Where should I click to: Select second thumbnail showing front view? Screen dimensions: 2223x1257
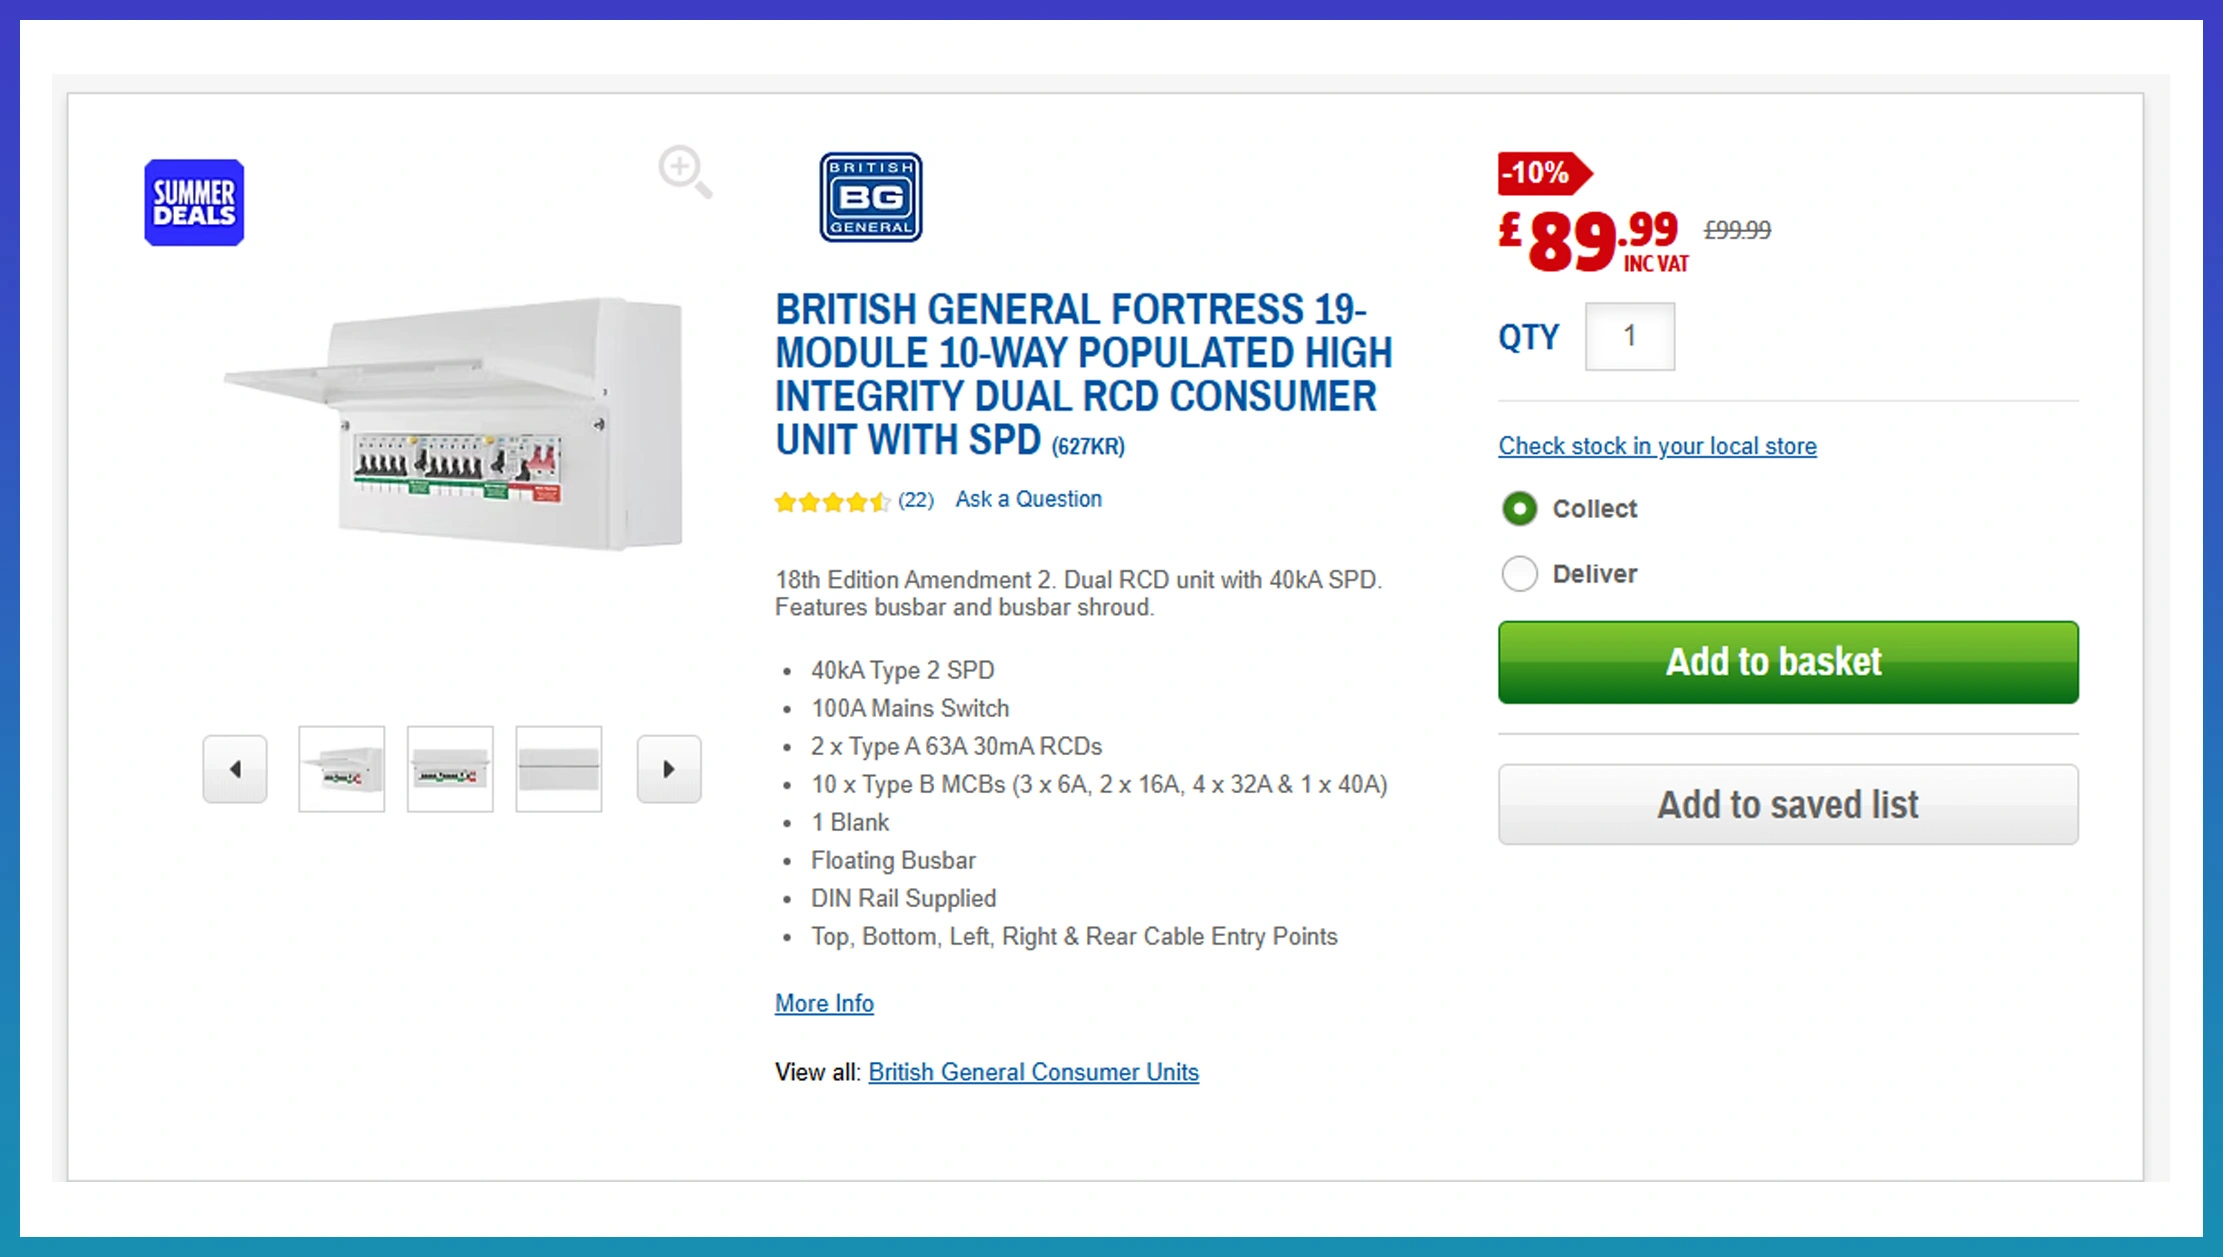click(x=450, y=769)
